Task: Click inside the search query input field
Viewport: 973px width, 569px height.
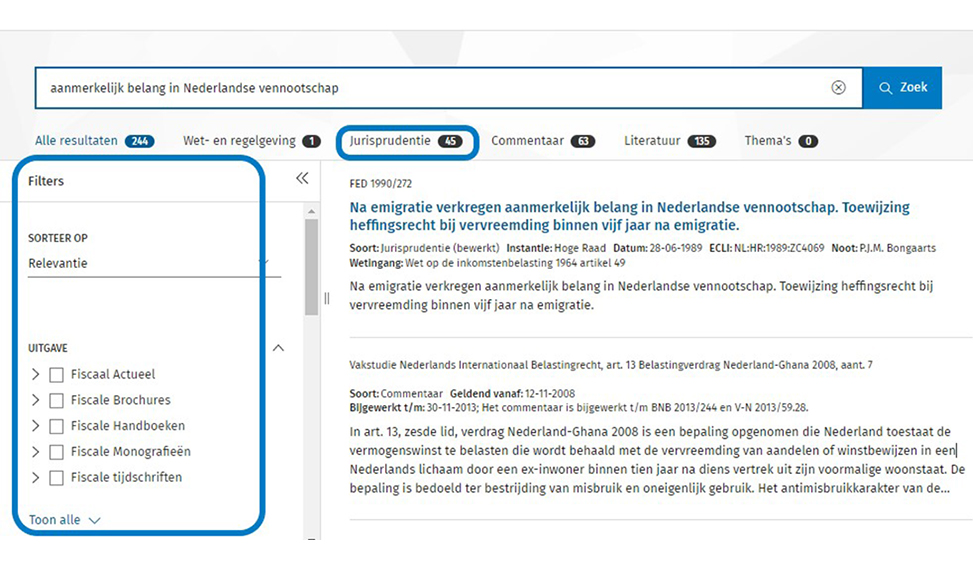Action: (x=430, y=88)
